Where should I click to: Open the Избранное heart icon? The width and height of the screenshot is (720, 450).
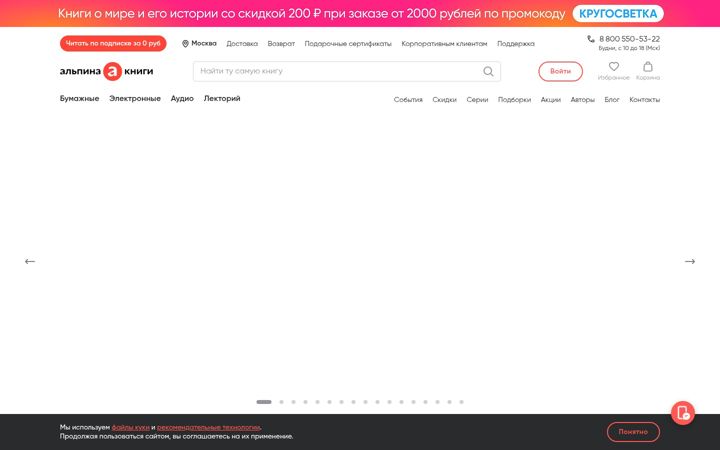pyautogui.click(x=613, y=67)
